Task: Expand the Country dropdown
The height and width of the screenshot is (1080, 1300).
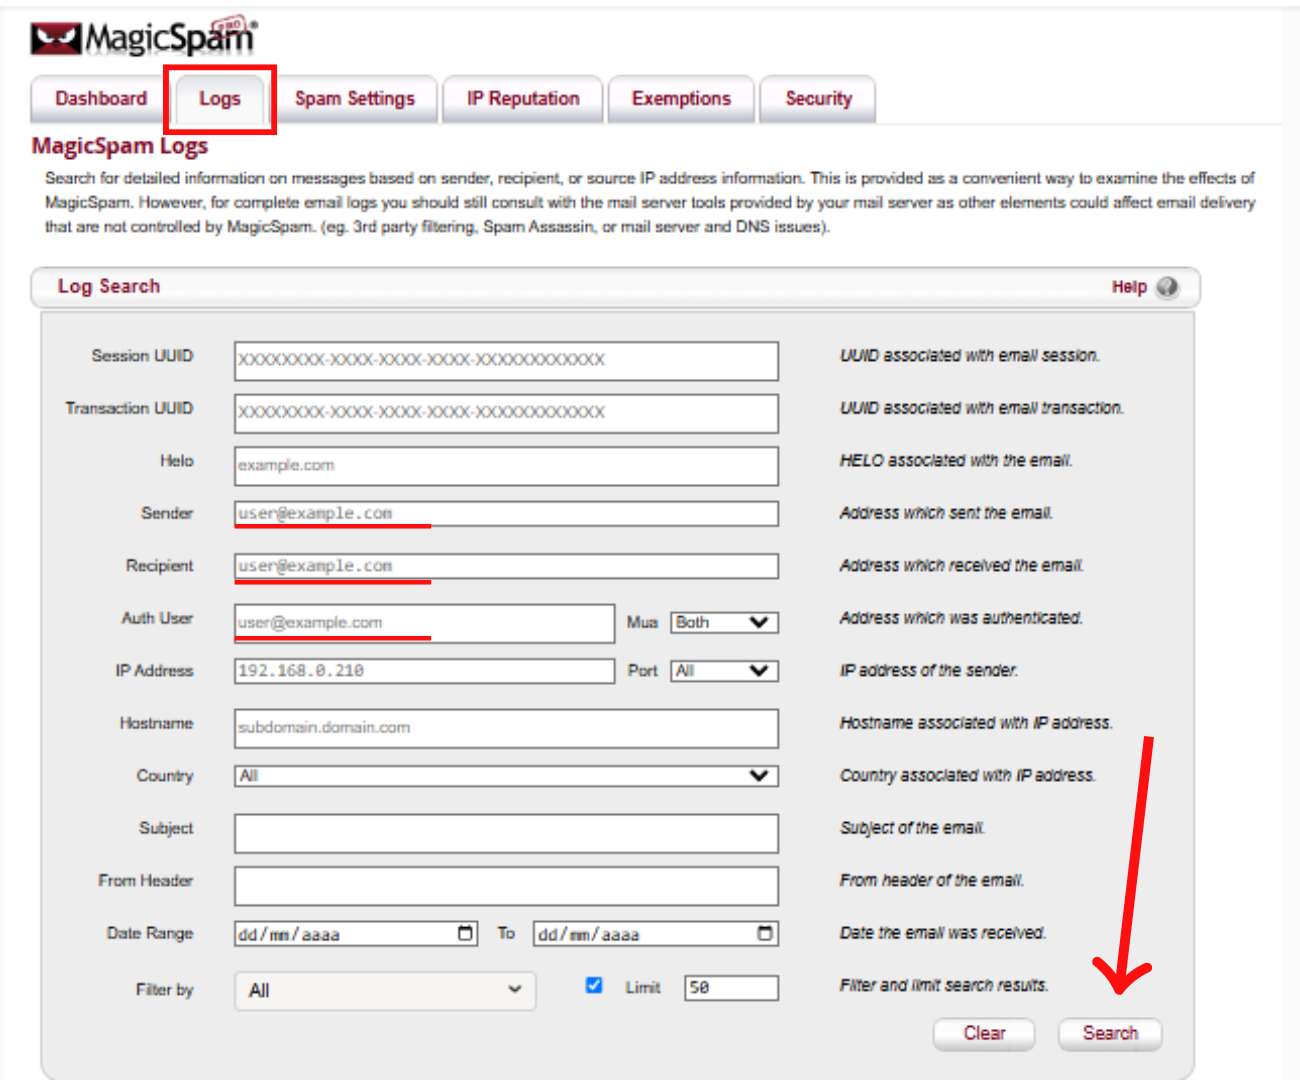Action: (506, 775)
